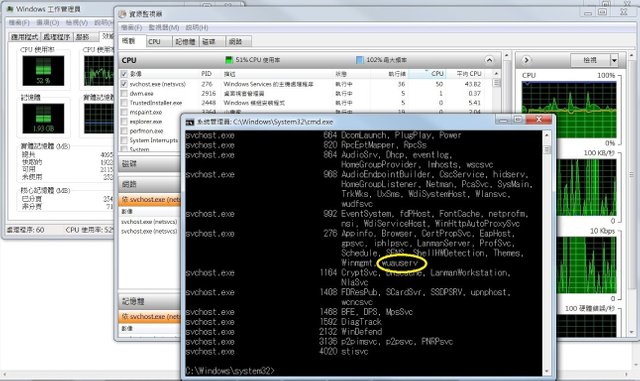Click the orange svchost.exe filter banner under Memory
Image resolution: width=640 pixels, height=381 pixels.
click(x=150, y=316)
